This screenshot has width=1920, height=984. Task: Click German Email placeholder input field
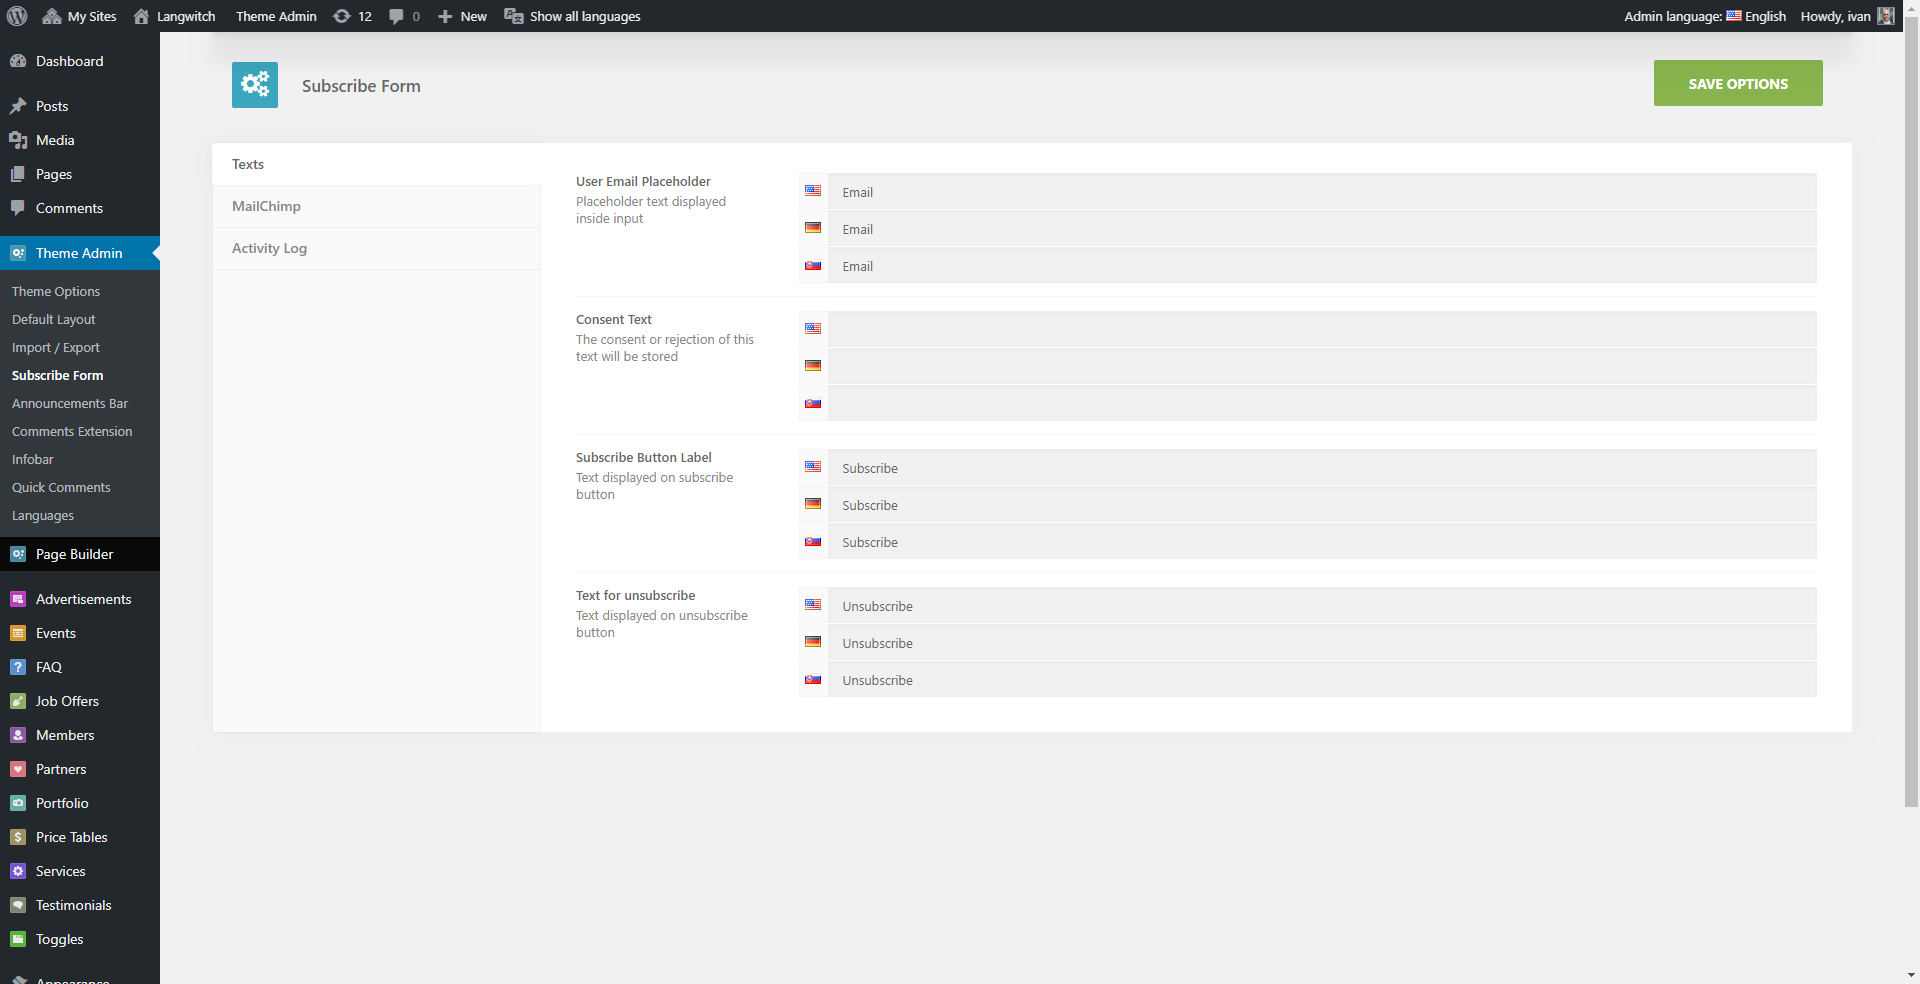[1322, 229]
